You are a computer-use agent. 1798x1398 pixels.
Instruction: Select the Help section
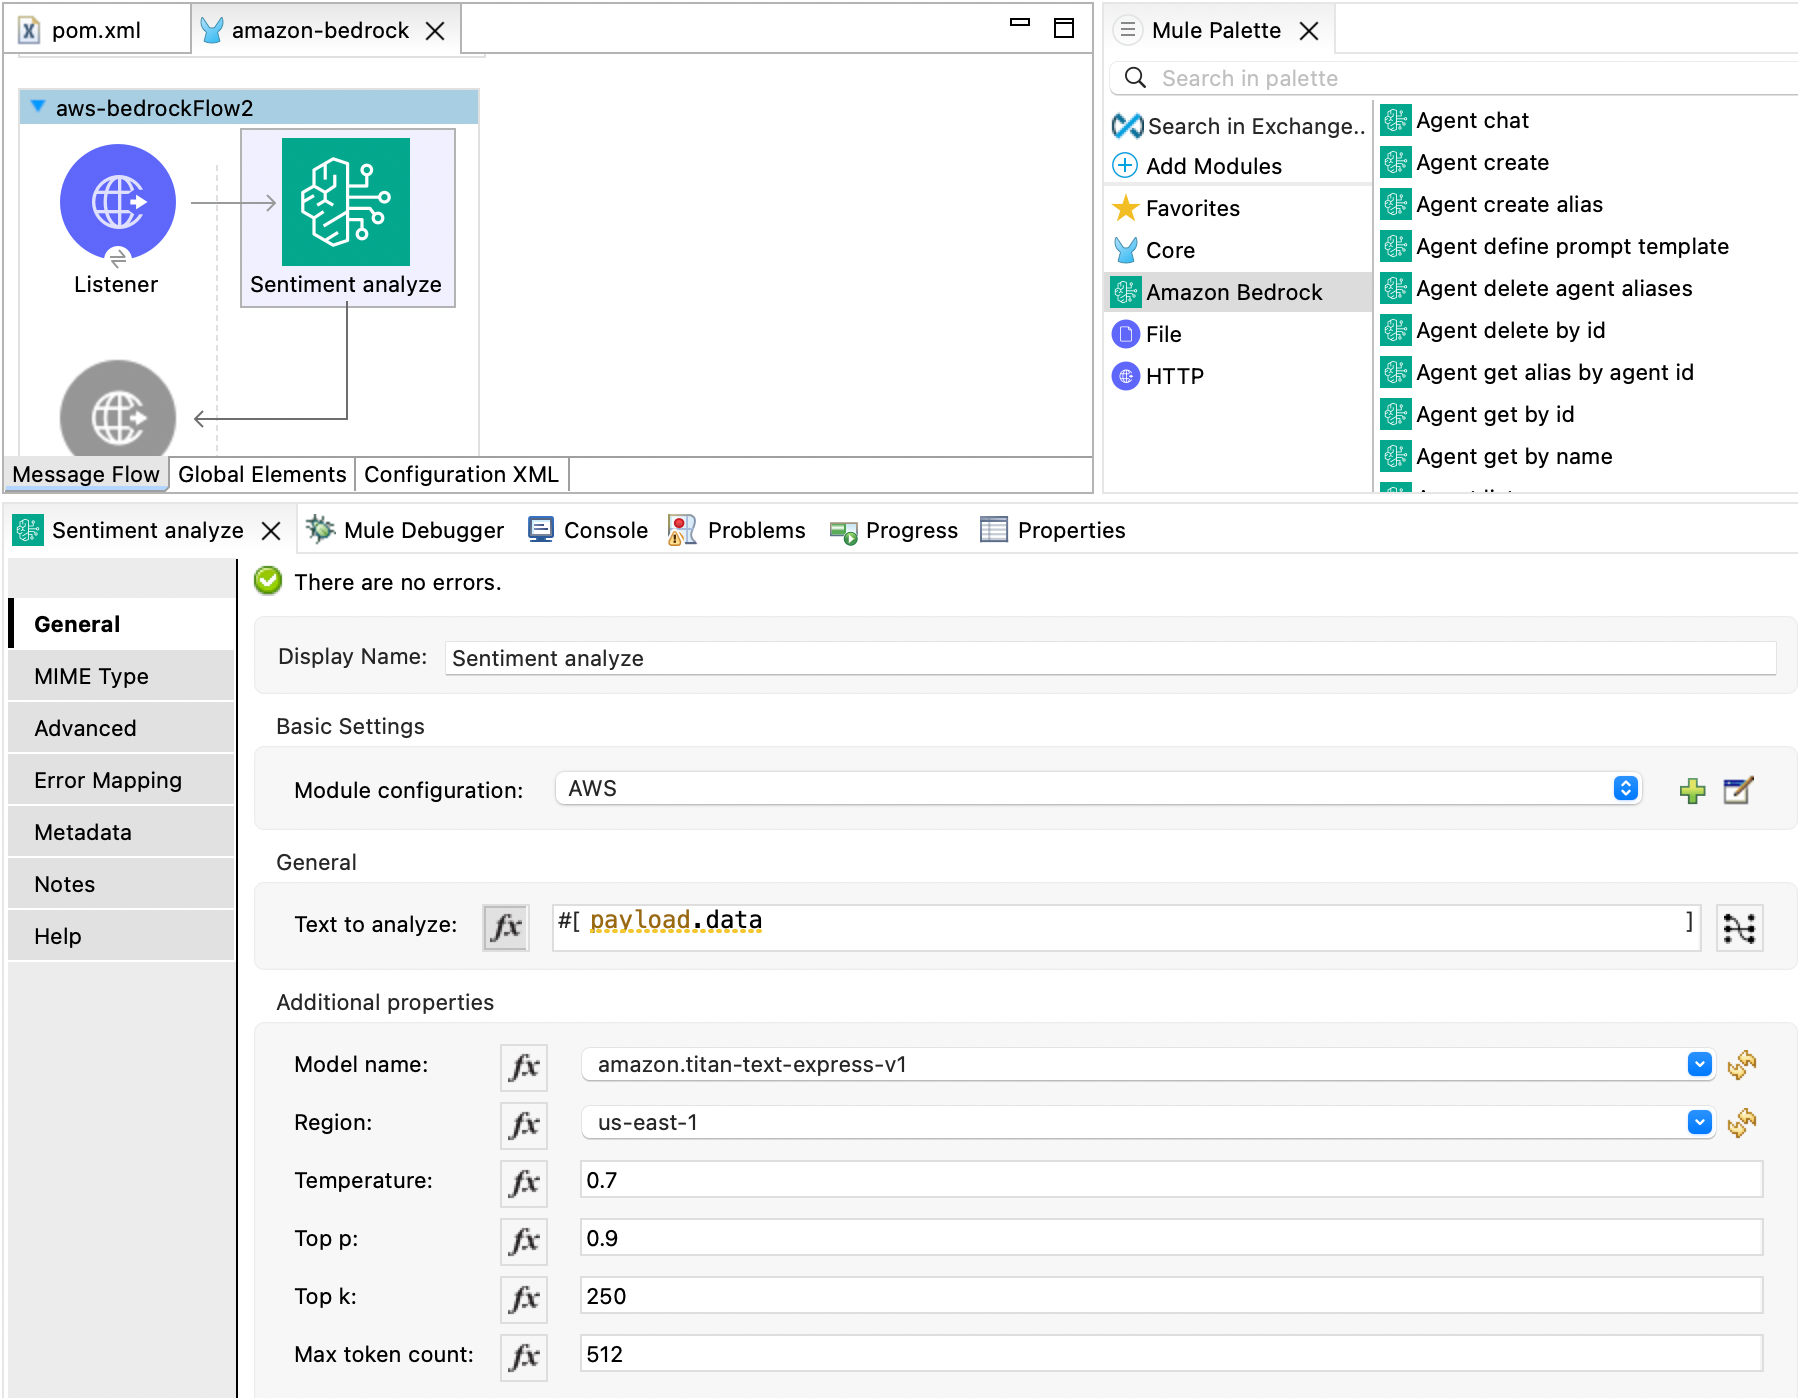coord(122,936)
